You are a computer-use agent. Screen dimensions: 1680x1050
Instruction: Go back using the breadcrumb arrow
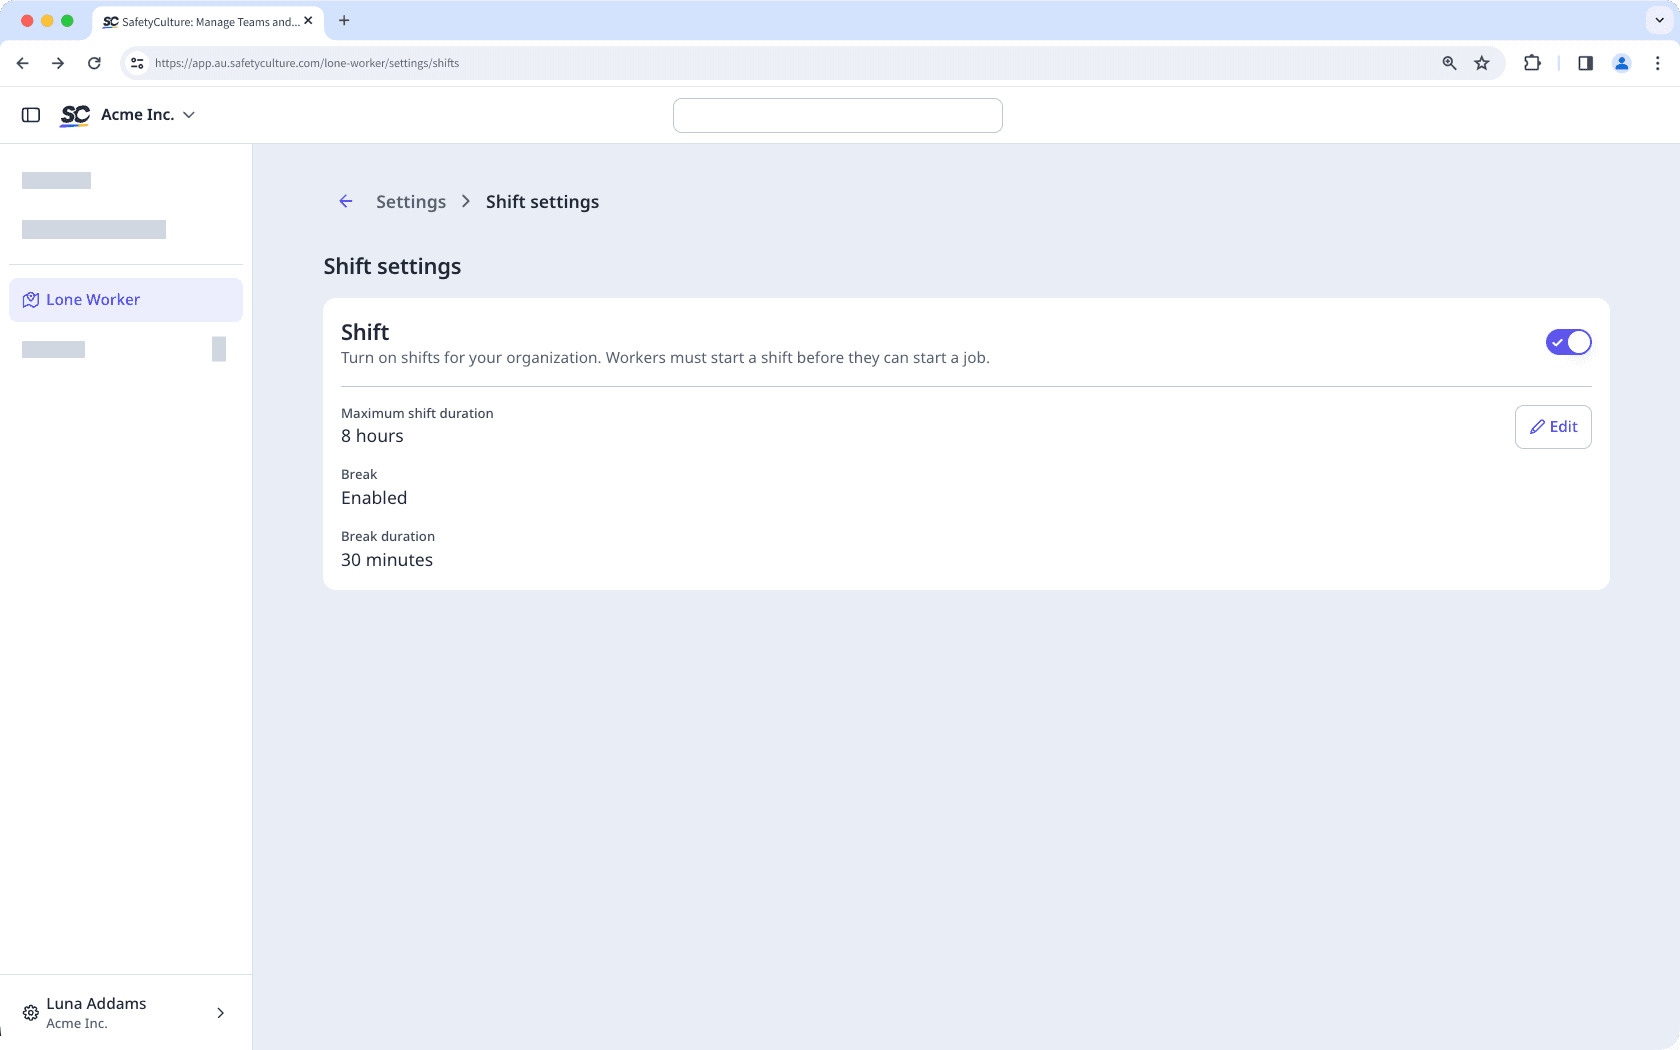(345, 201)
